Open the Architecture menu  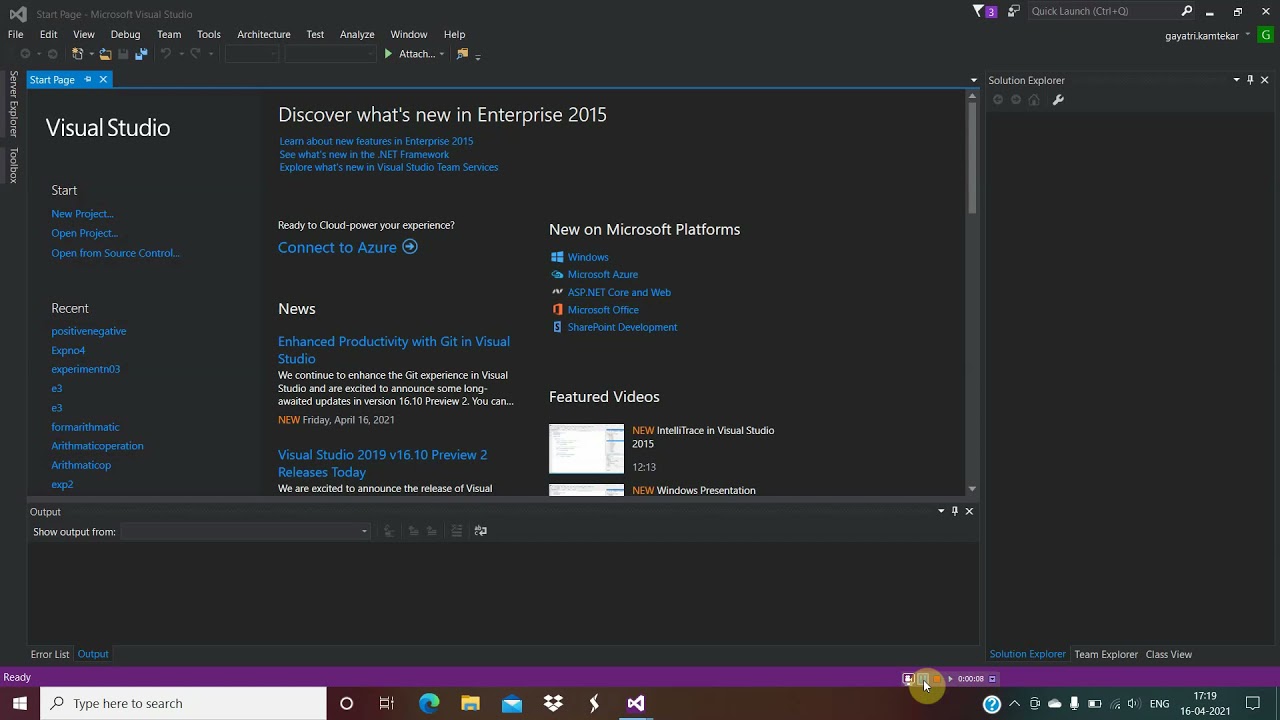[x=263, y=34]
